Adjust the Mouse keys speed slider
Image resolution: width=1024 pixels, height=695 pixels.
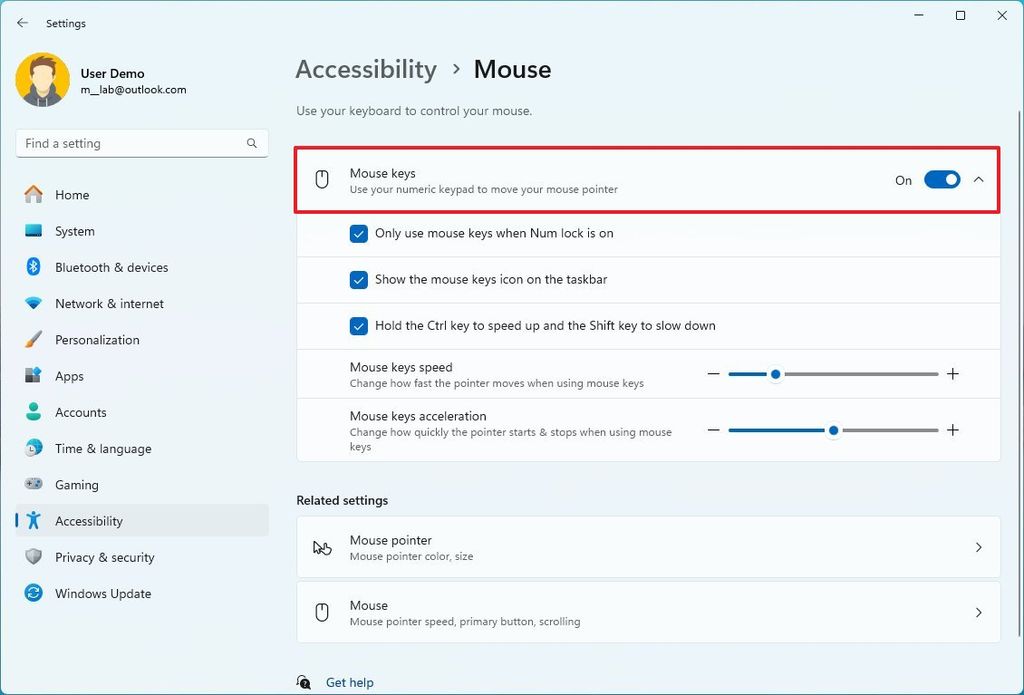(x=776, y=374)
